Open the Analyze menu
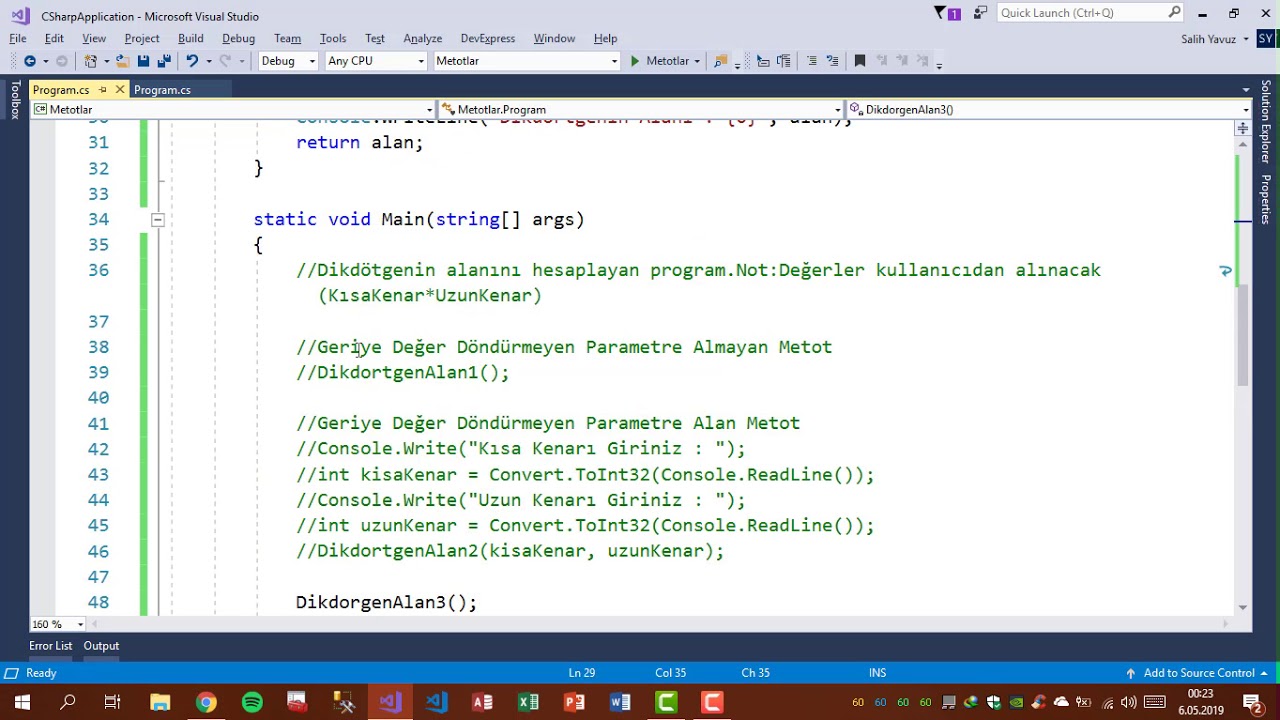The image size is (1280, 720). click(422, 38)
